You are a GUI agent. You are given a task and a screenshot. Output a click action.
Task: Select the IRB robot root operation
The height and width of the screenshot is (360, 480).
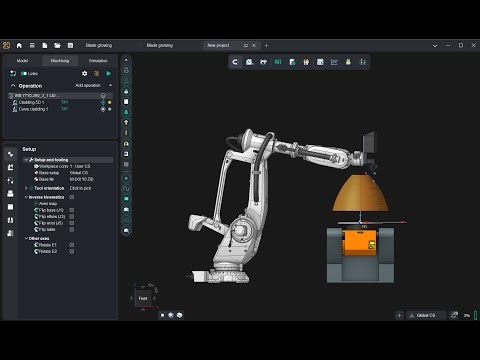point(60,95)
